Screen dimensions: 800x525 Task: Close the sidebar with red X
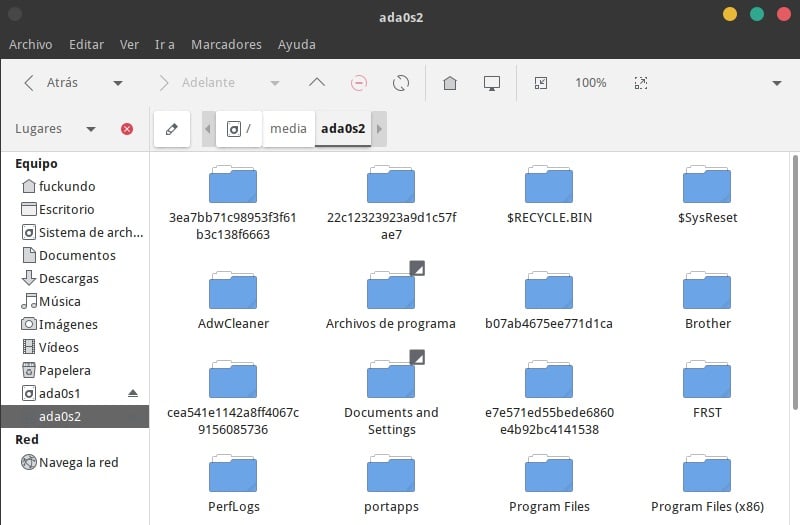127,129
